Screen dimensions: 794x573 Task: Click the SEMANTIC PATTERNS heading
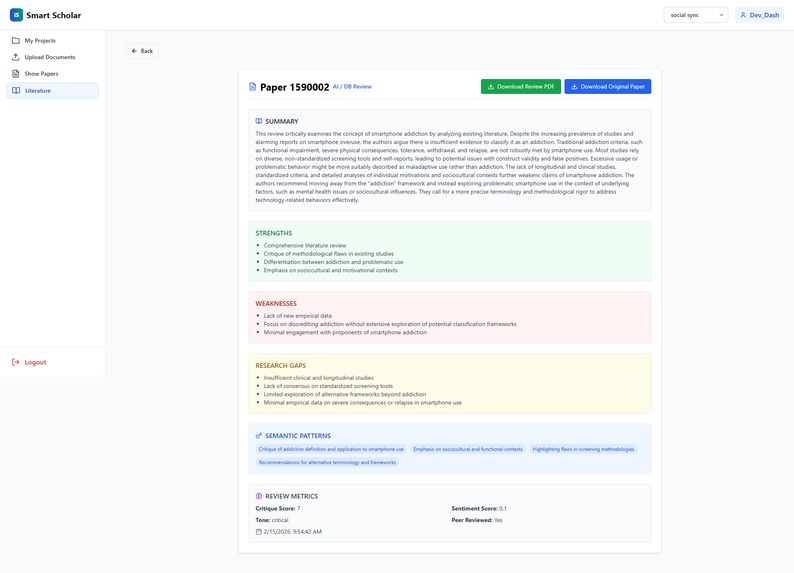point(298,436)
